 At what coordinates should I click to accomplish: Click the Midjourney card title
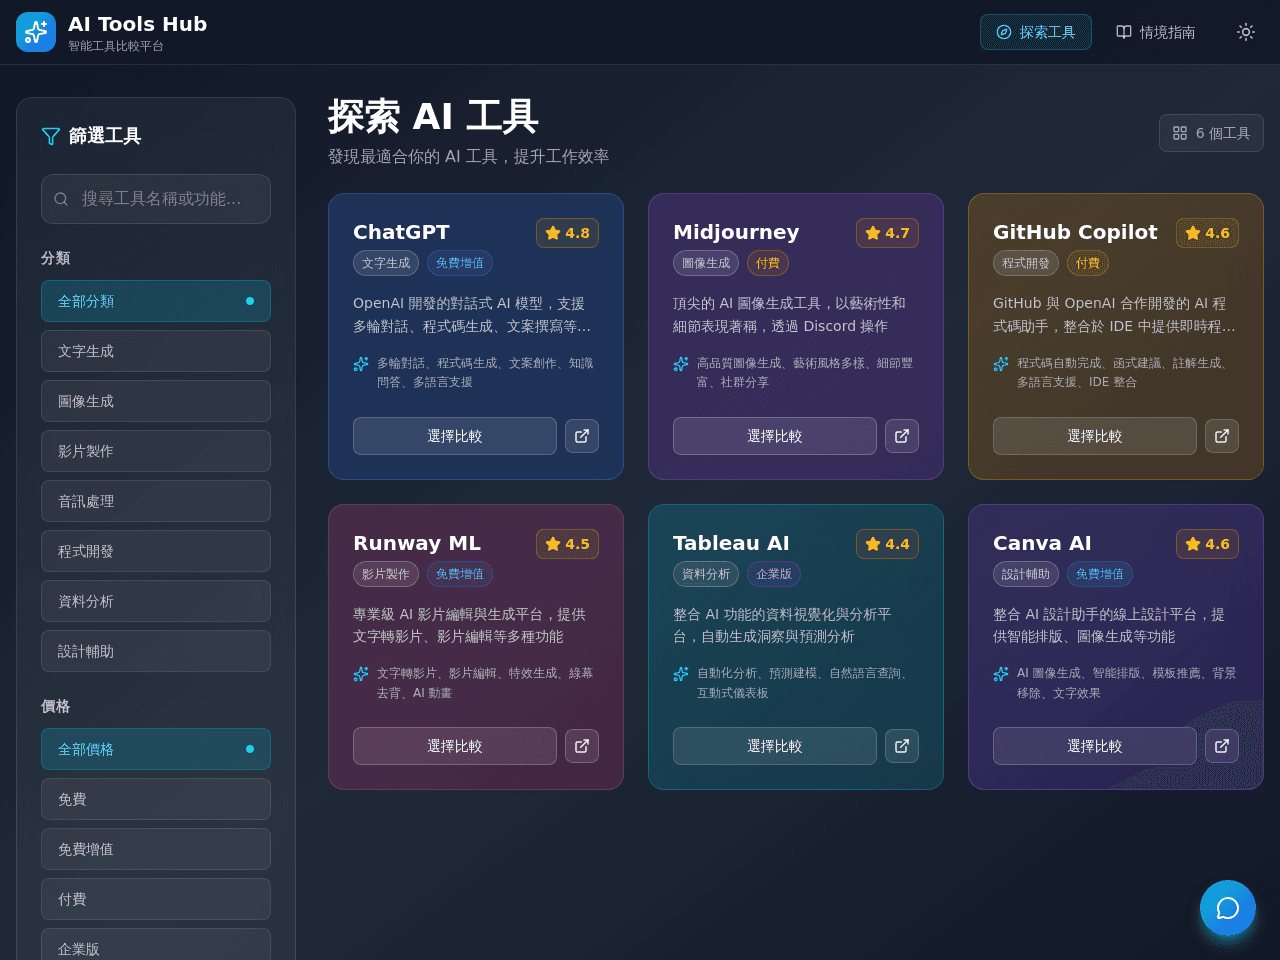click(736, 232)
